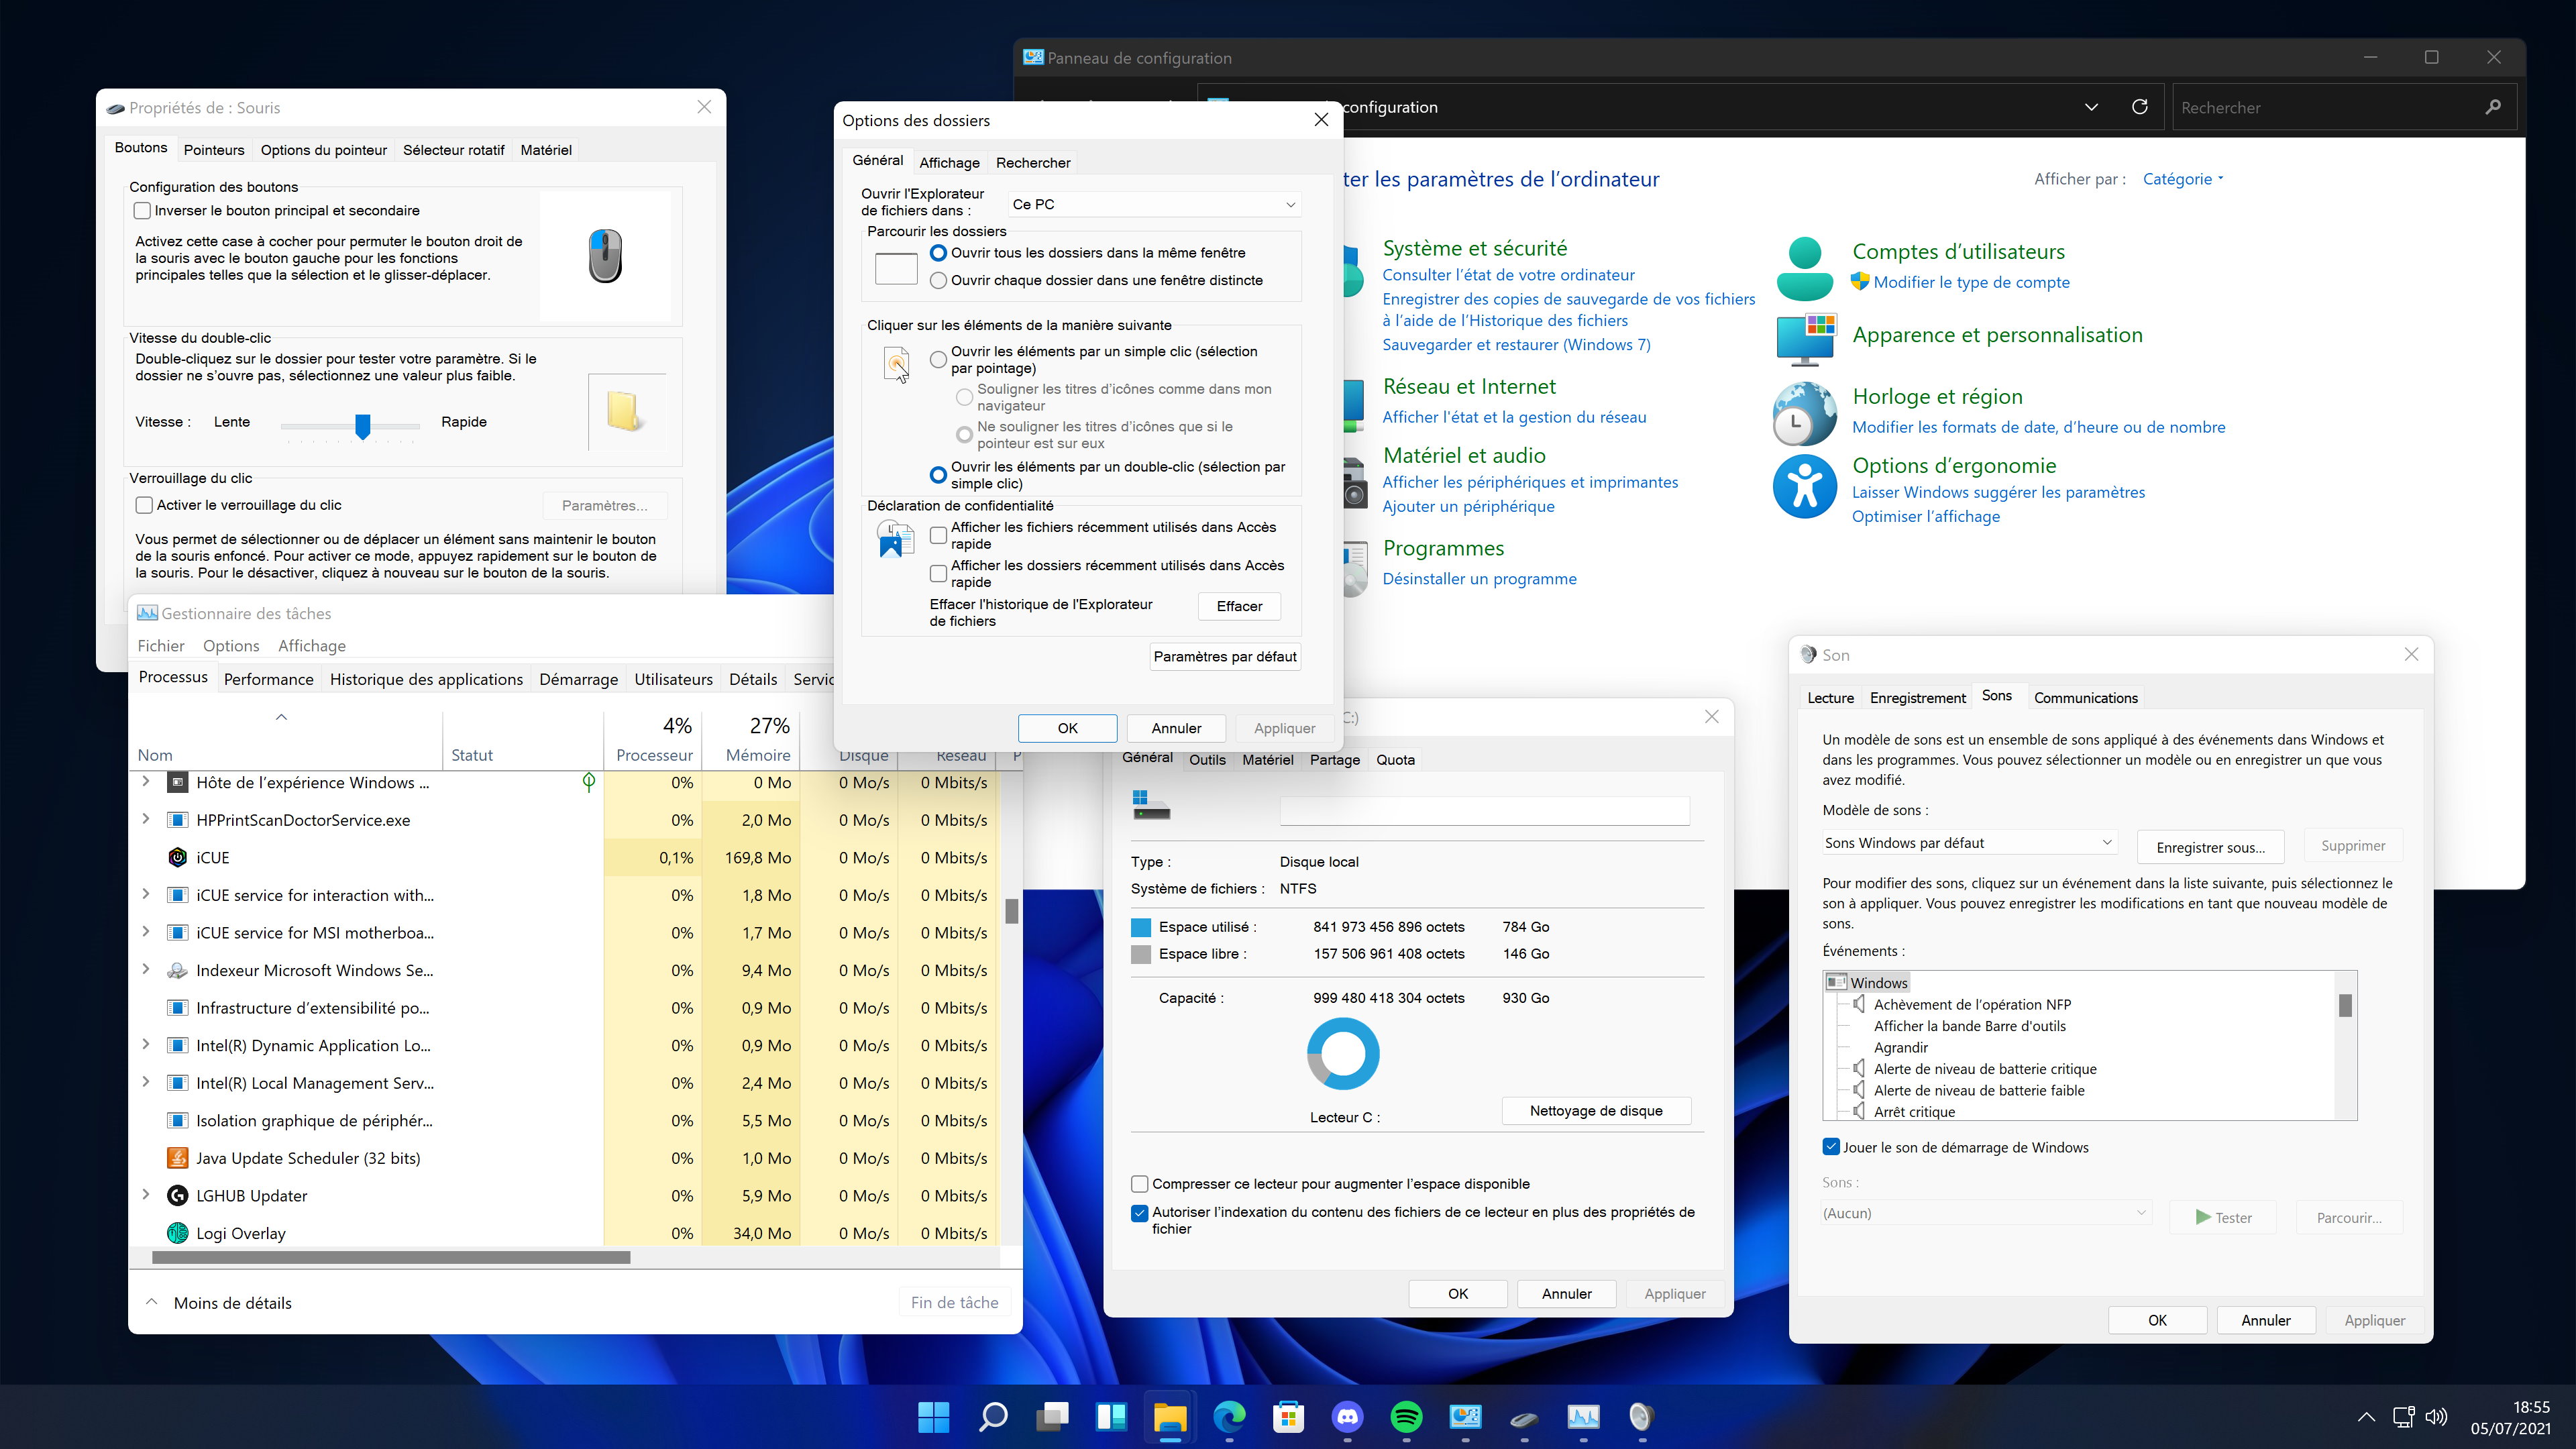Image resolution: width=2576 pixels, height=1449 pixels.
Task: Open the Pointeurs tab in mouse properties
Action: point(214,150)
